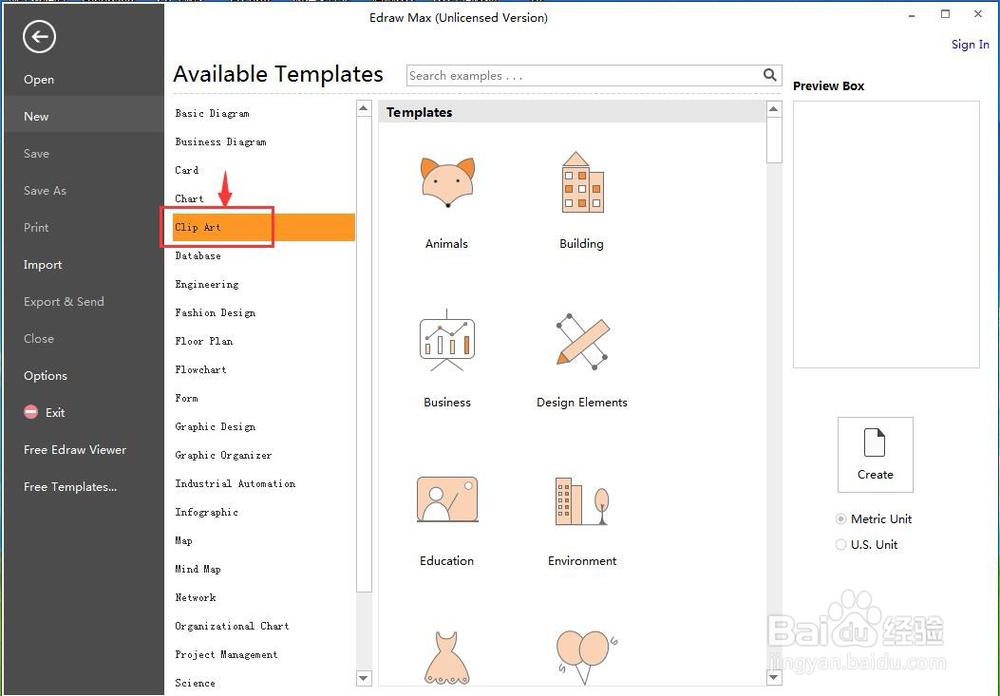Open the Education template icon
Image resolution: width=1000 pixels, height=696 pixels.
pos(447,500)
